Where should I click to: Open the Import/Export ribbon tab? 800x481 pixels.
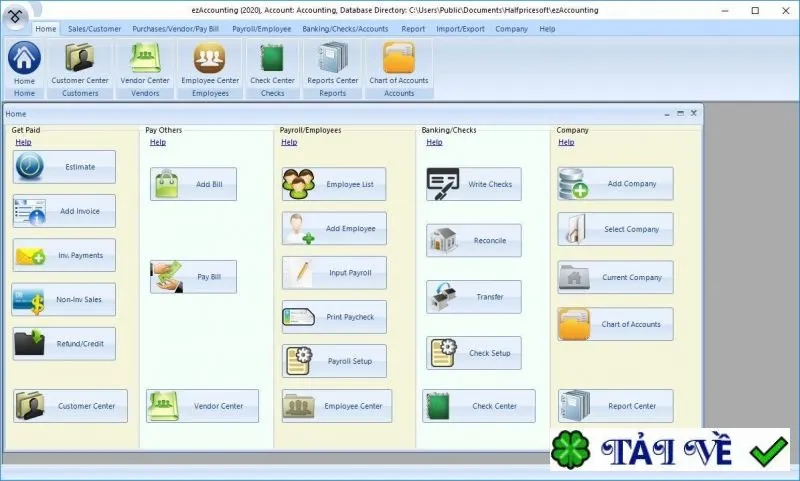click(460, 29)
